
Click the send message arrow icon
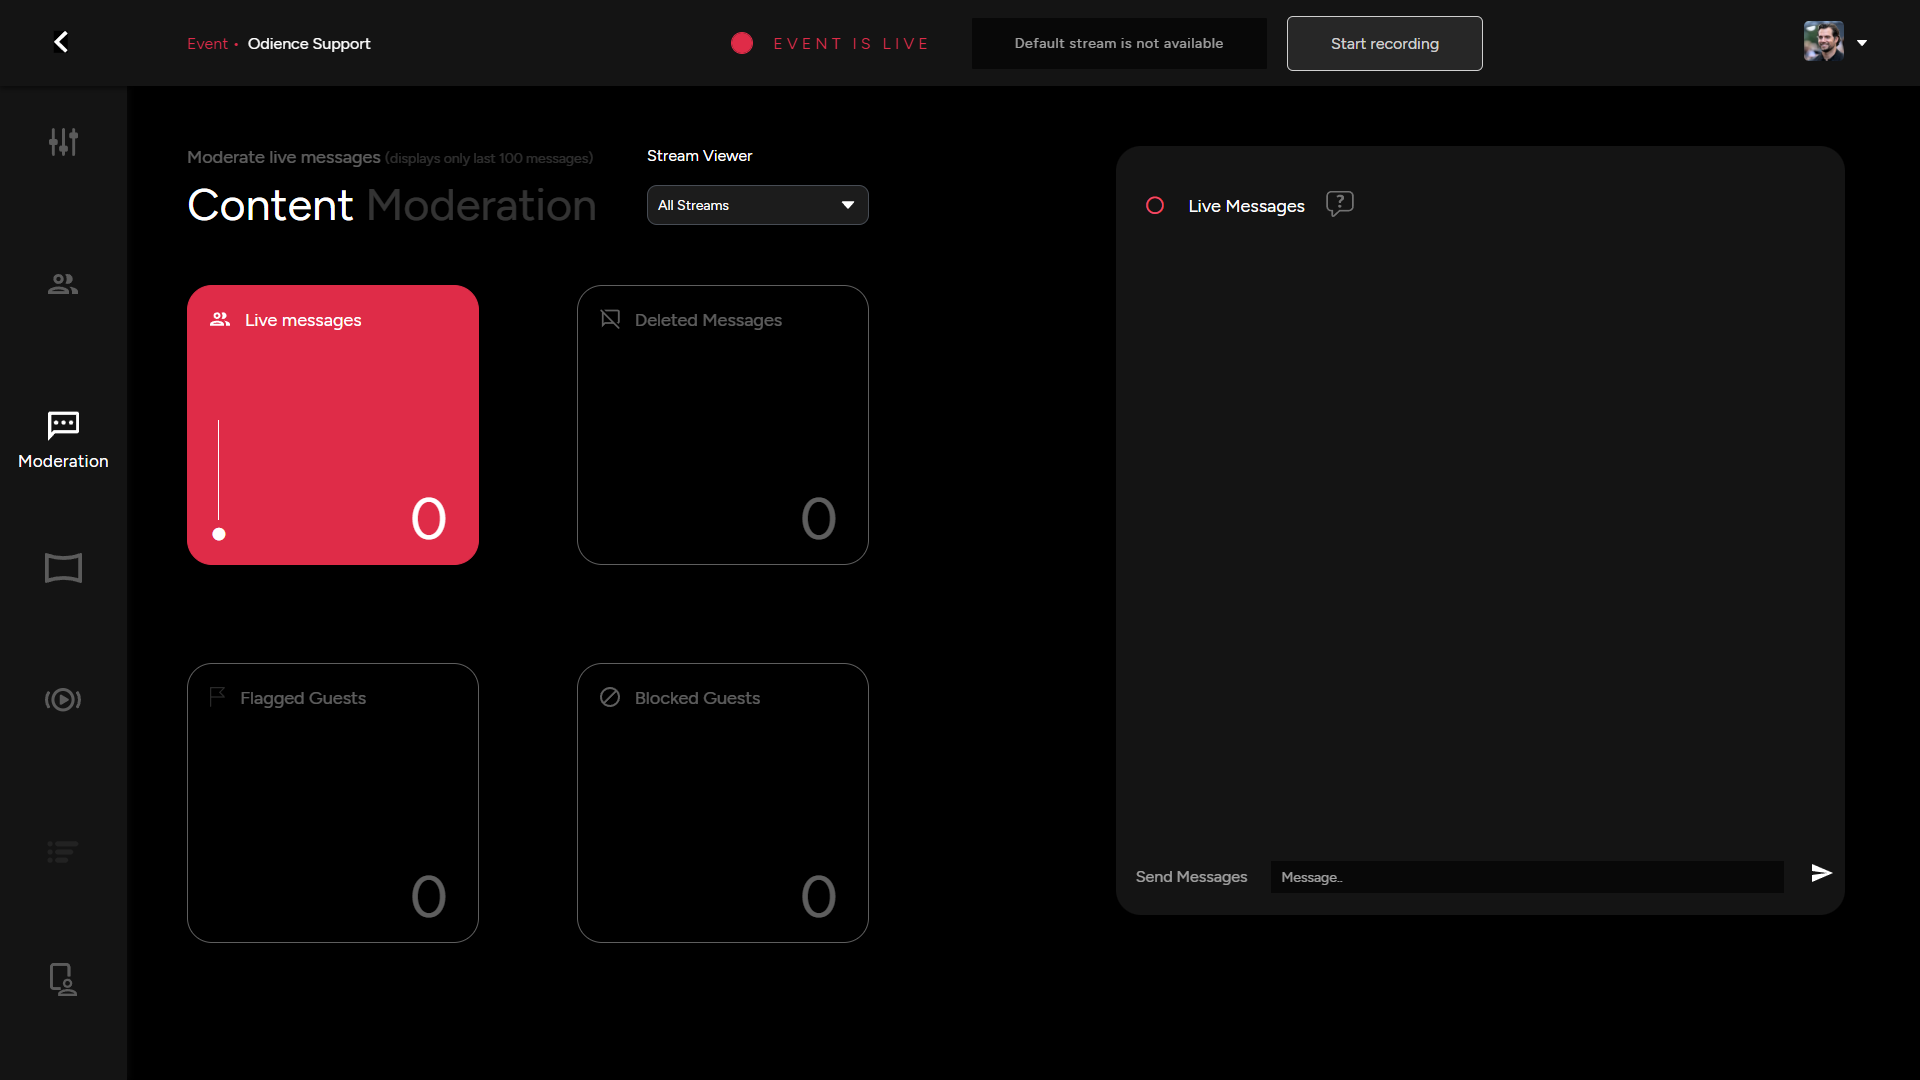click(x=1821, y=873)
